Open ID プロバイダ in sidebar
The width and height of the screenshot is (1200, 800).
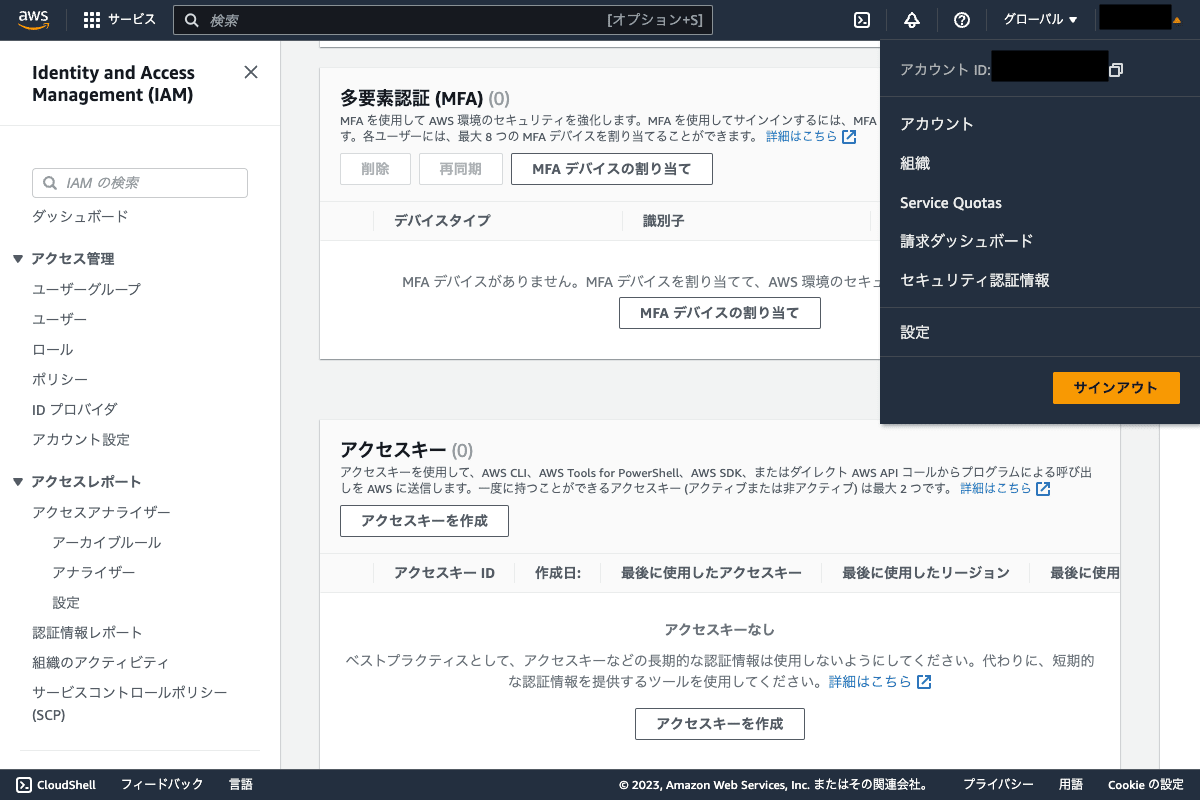(x=75, y=410)
